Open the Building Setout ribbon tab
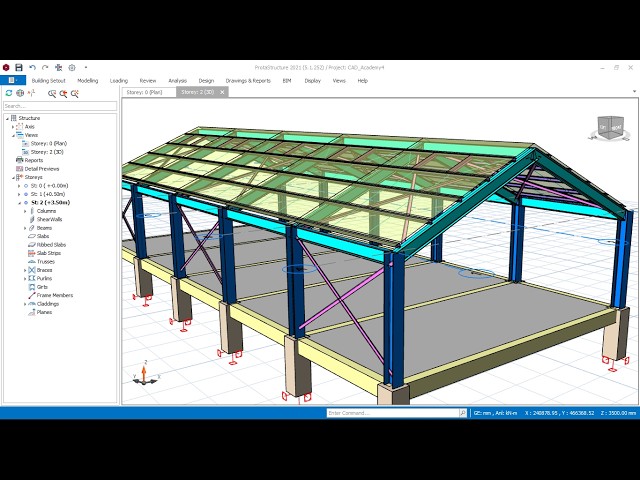Image resolution: width=640 pixels, height=480 pixels. tap(49, 81)
